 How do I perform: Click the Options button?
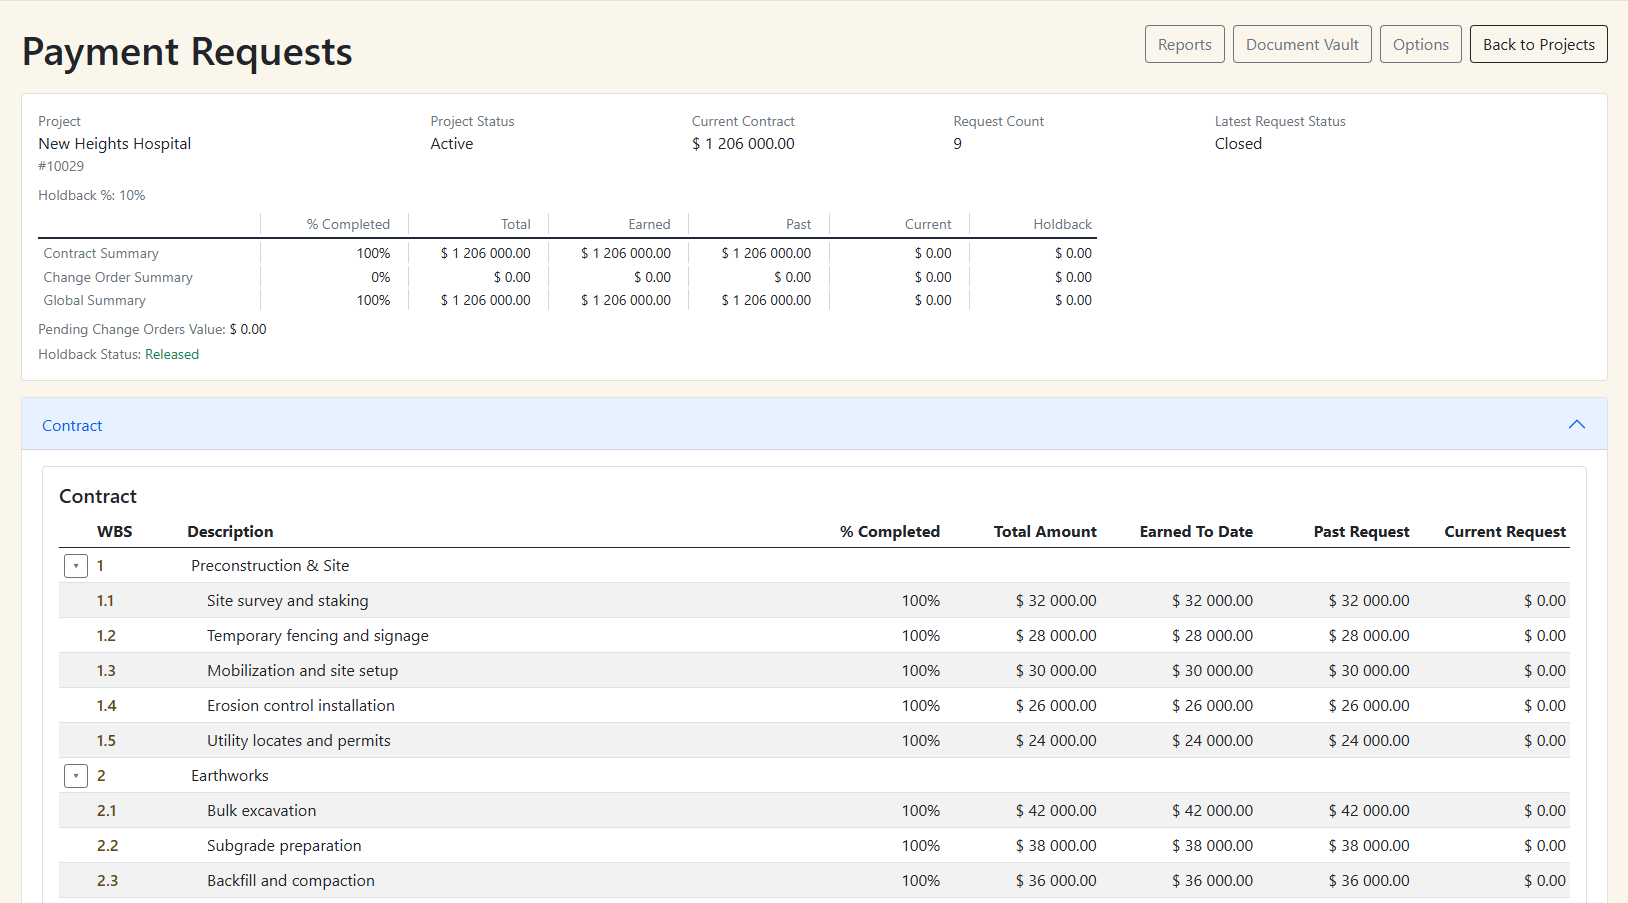coord(1420,45)
